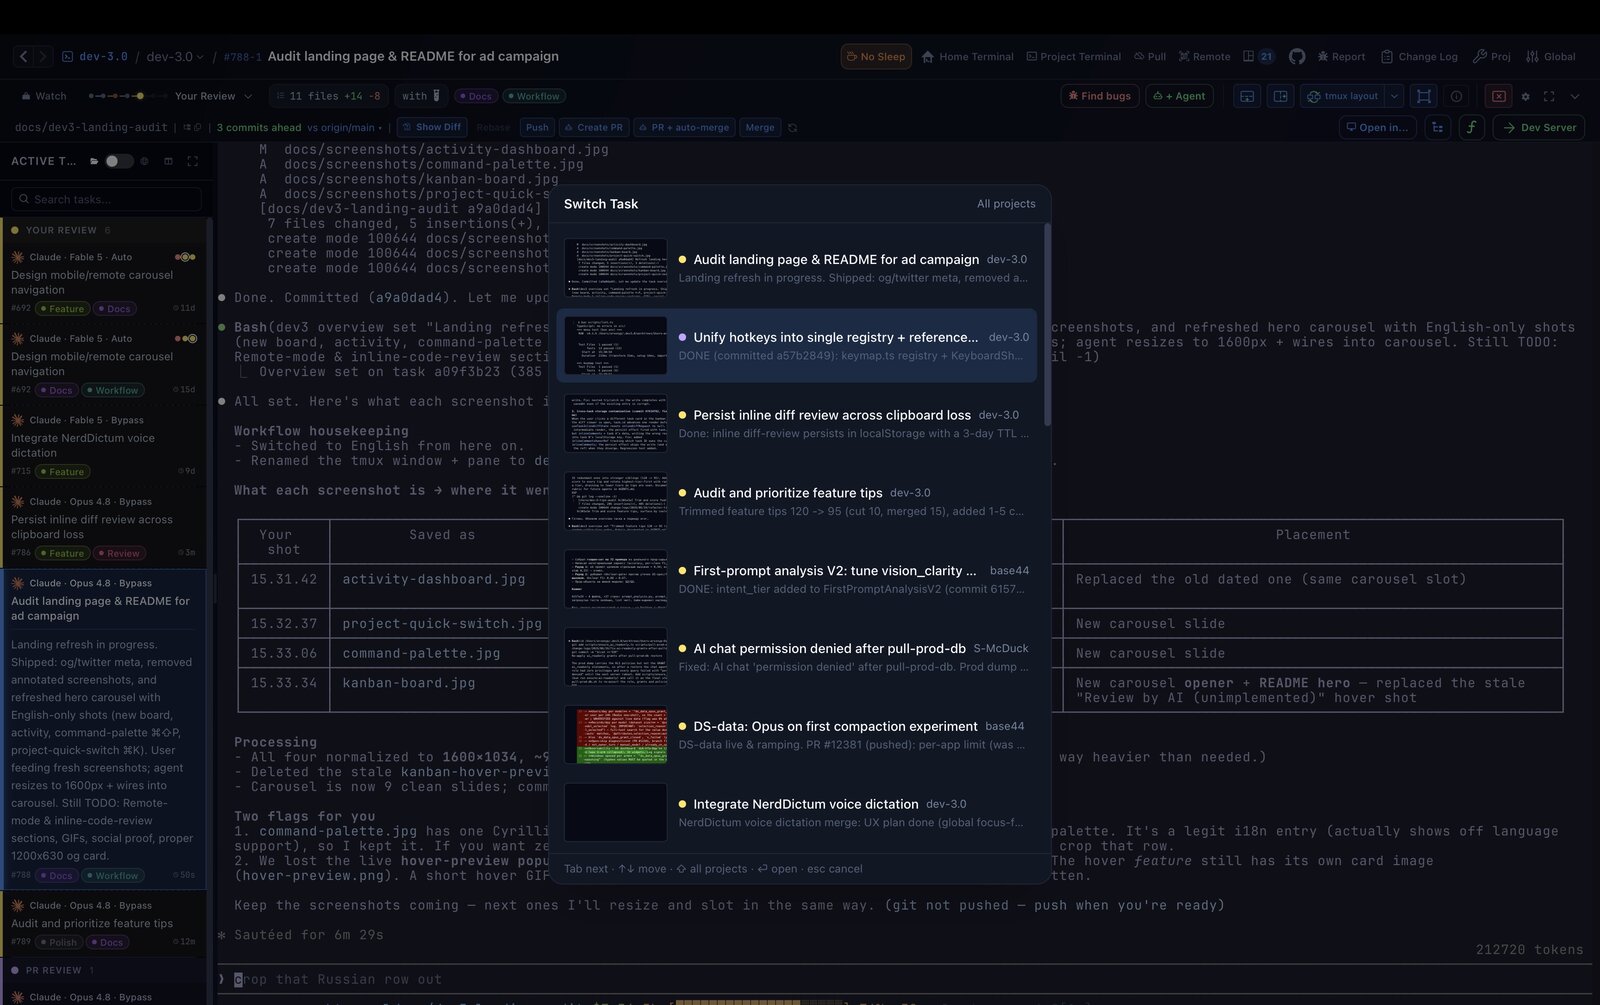The image size is (1600, 1005).
Task: Select First-prompt analysis V2 task
Action: point(797,579)
